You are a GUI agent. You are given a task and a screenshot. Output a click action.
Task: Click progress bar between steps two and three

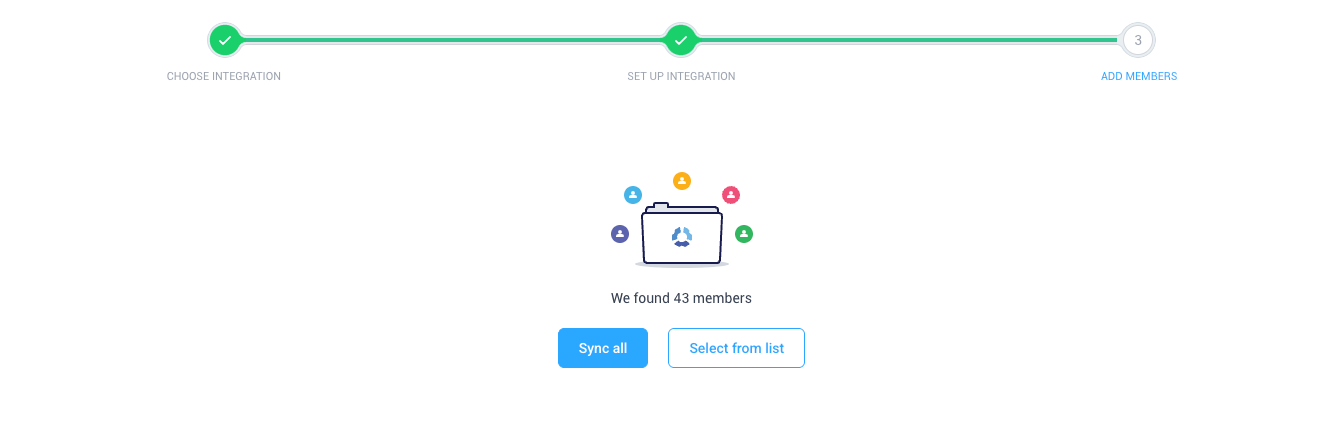point(909,40)
